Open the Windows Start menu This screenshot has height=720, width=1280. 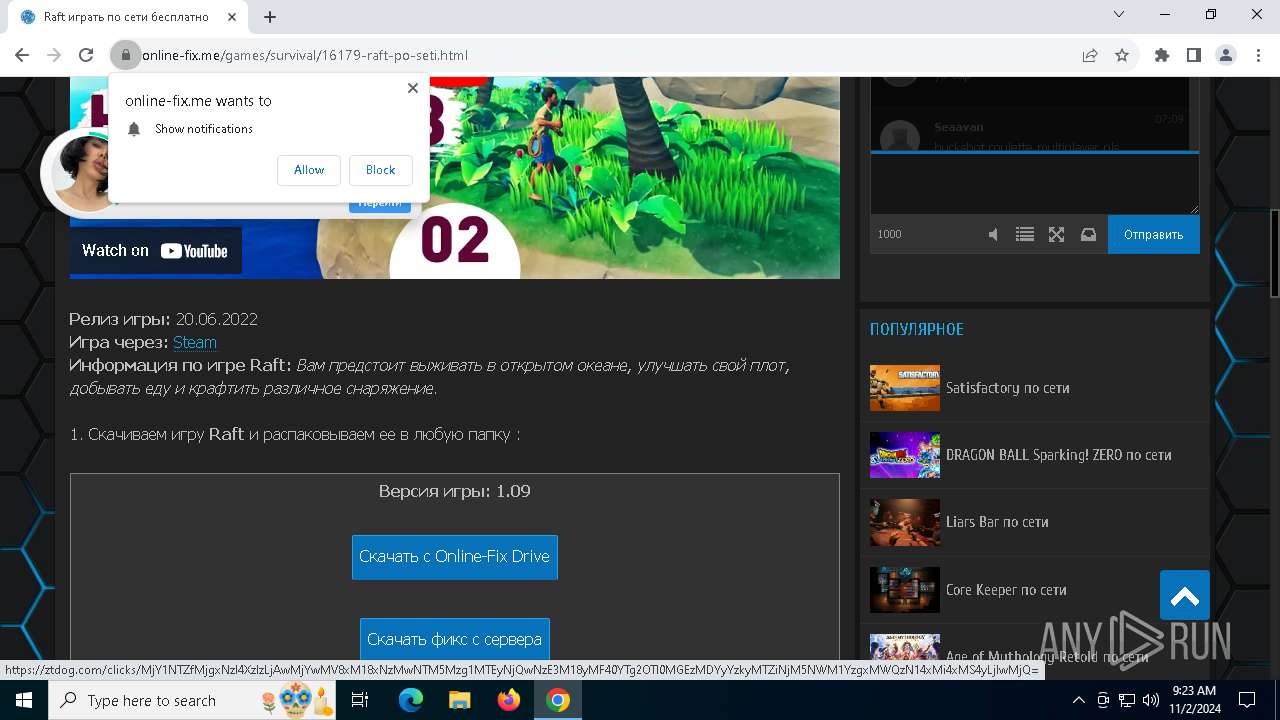pos(23,700)
